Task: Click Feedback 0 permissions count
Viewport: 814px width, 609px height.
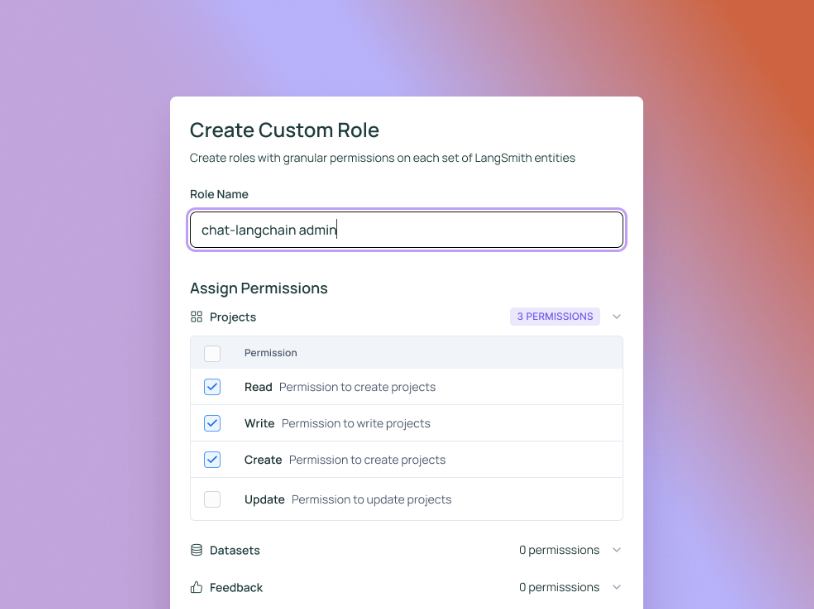Action: coord(559,587)
